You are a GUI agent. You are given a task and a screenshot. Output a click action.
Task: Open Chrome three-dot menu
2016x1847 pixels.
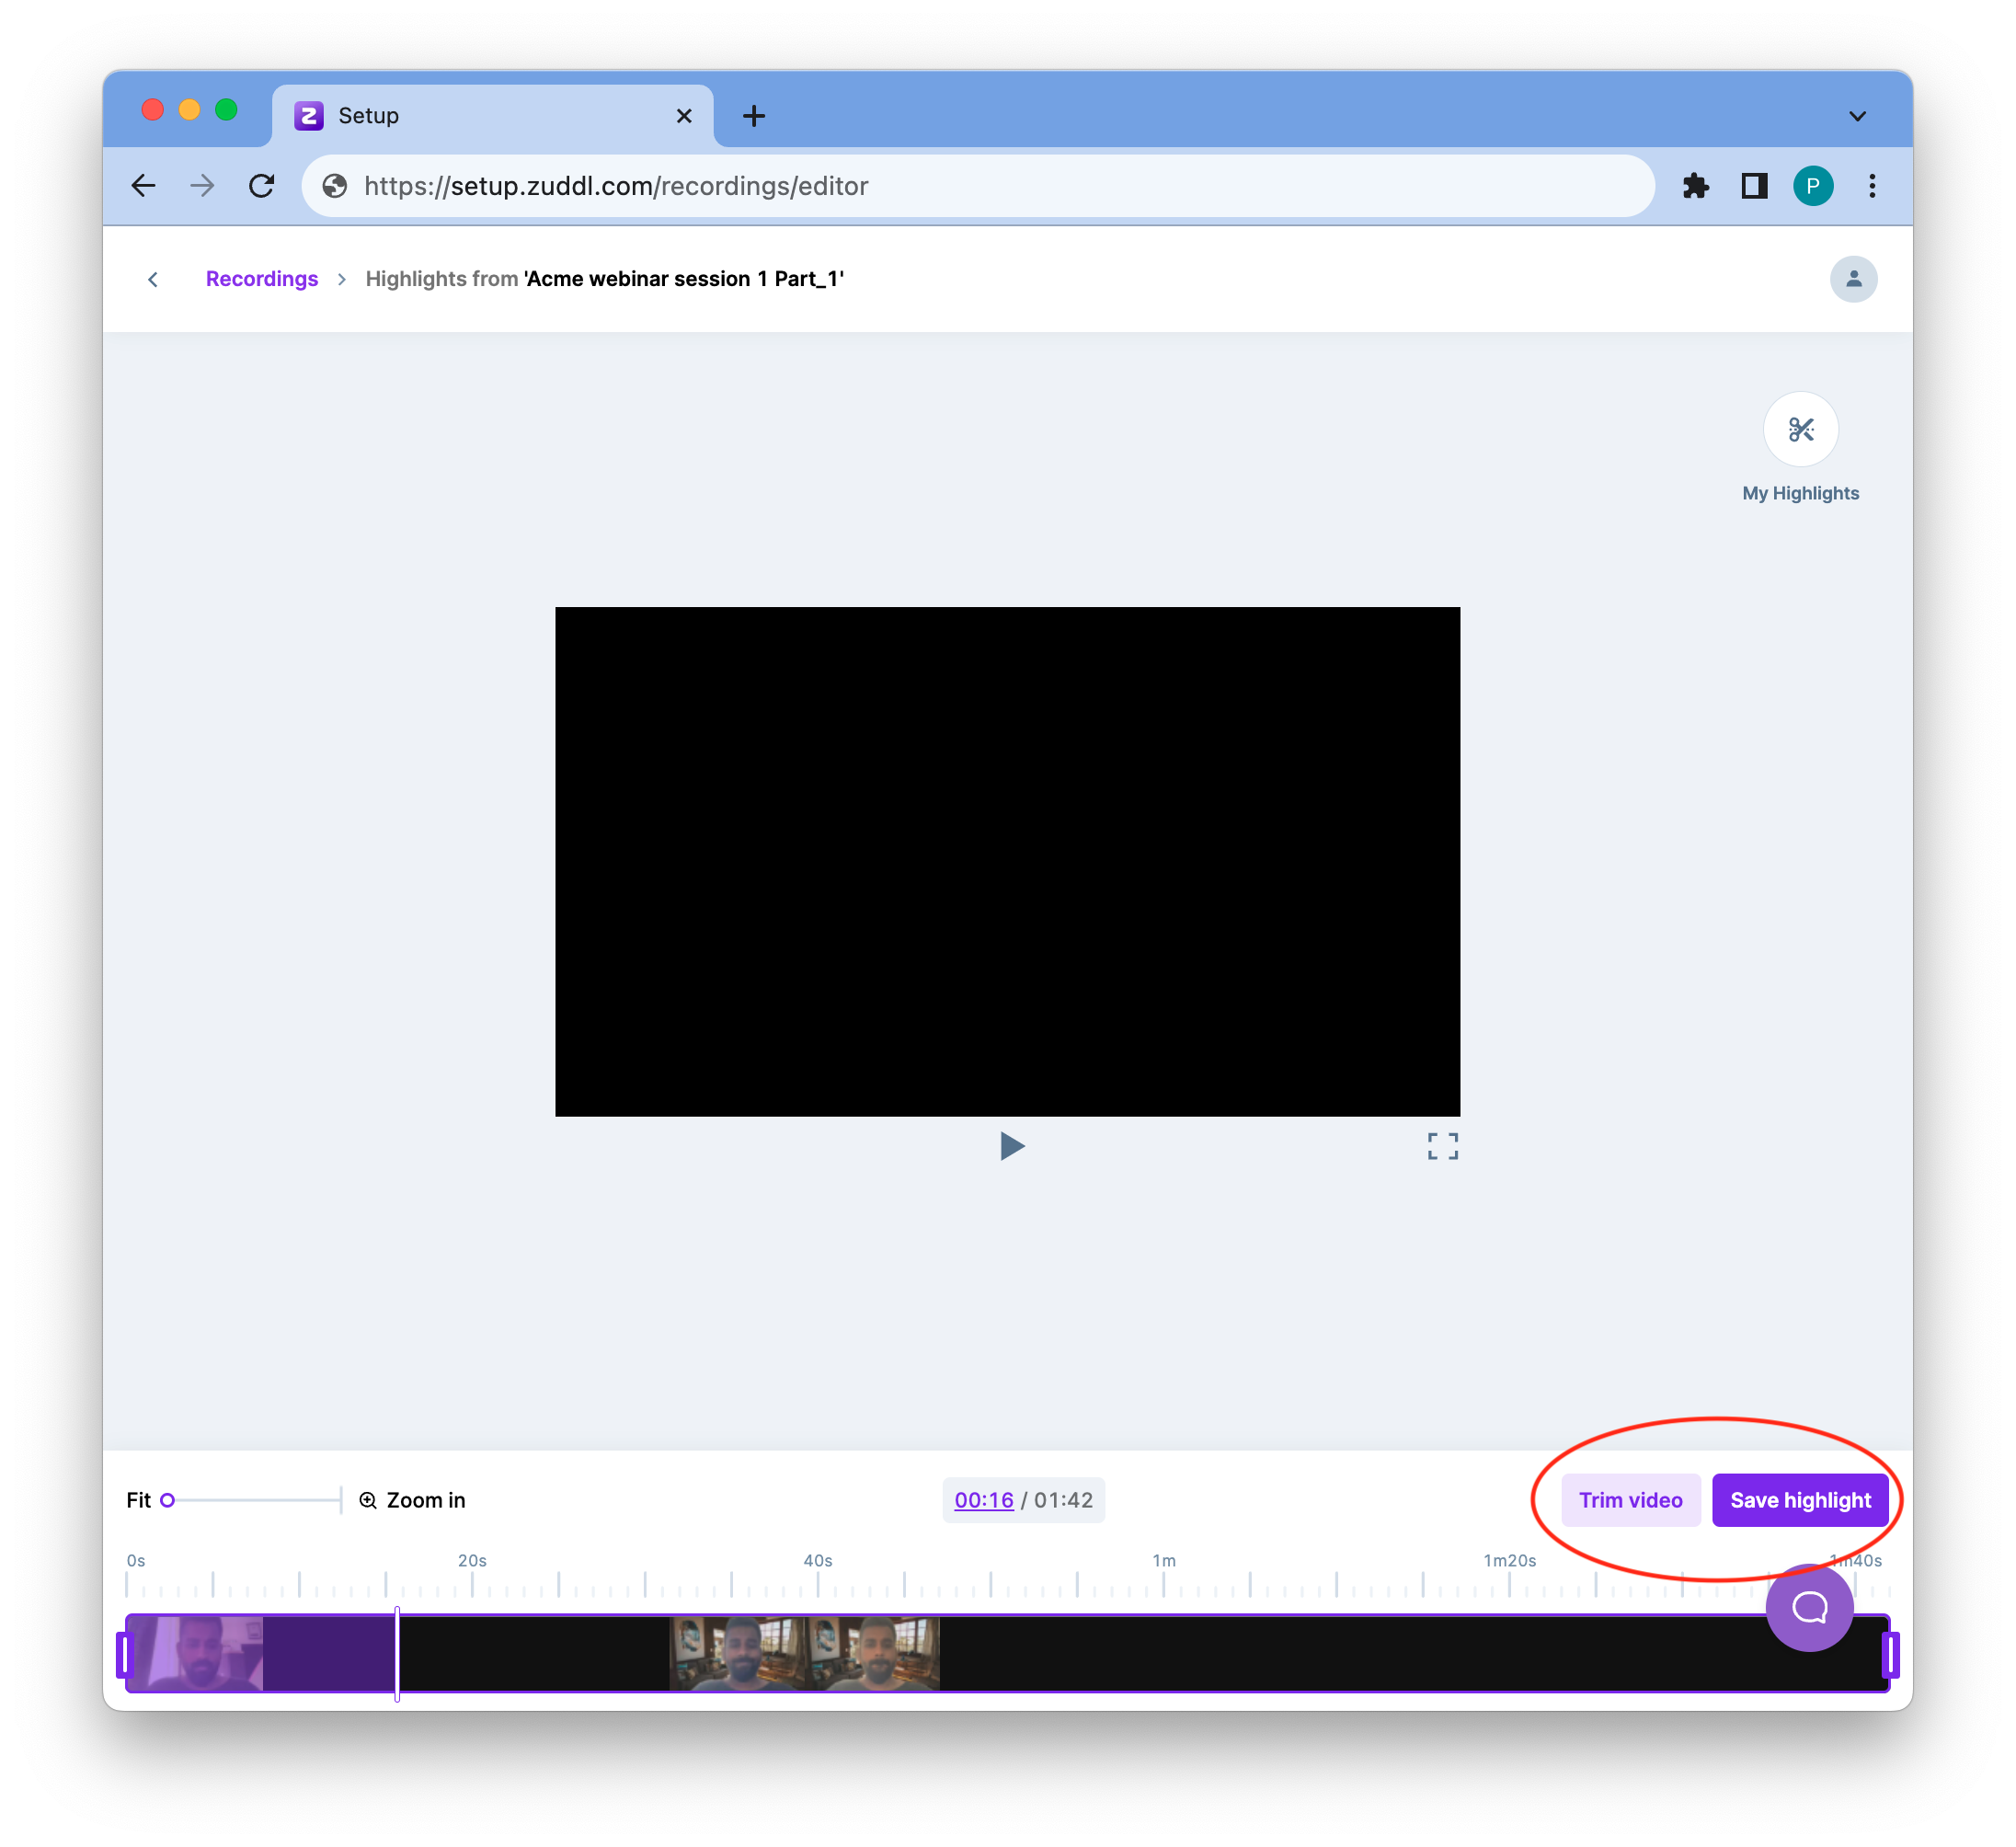click(x=1871, y=186)
